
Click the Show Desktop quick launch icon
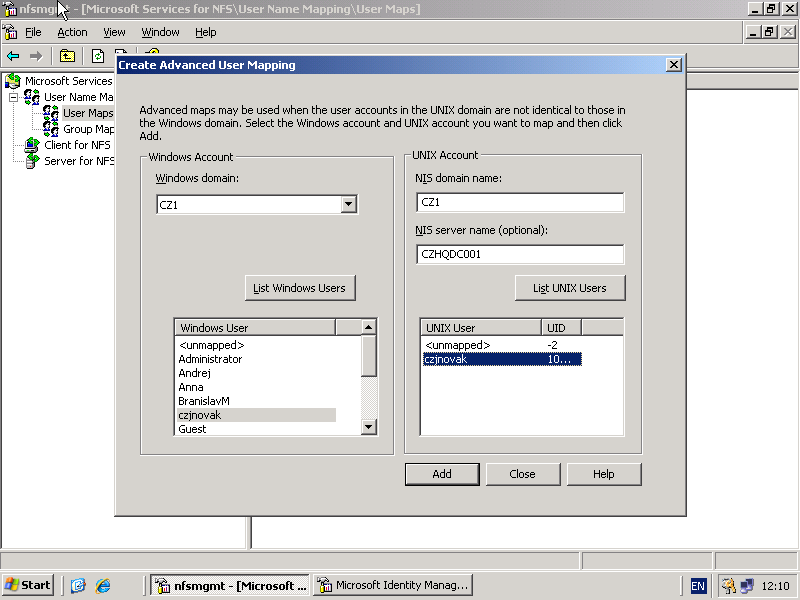pos(78,585)
